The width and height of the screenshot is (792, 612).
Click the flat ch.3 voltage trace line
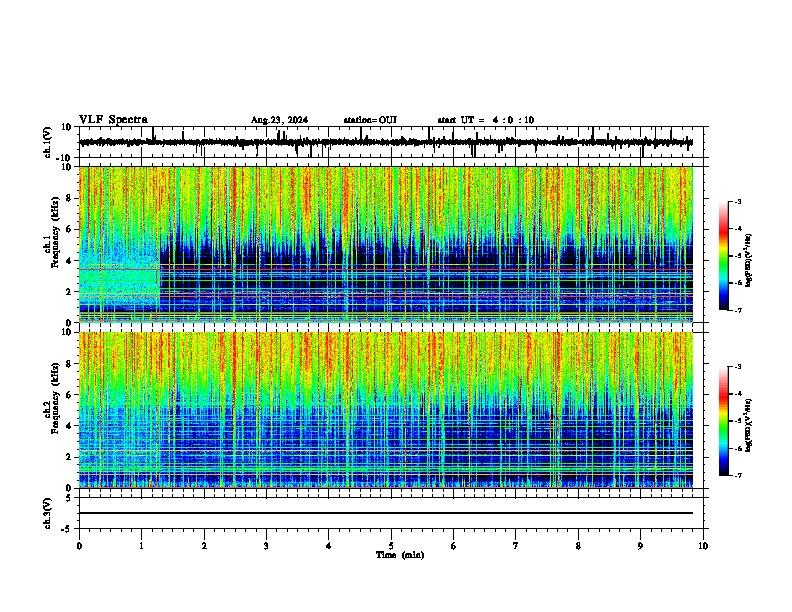[386, 513]
